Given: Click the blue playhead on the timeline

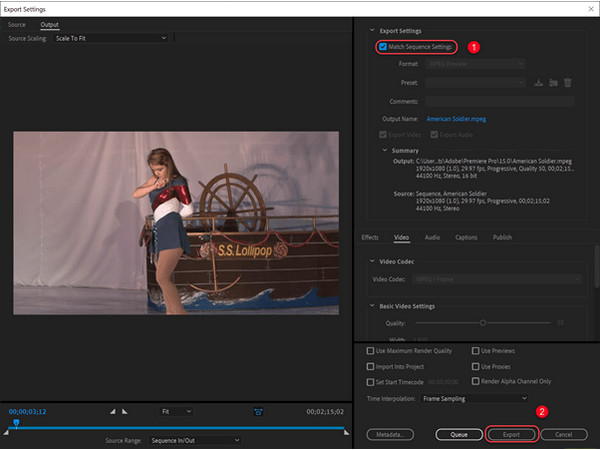Looking at the screenshot, I should tap(16, 423).
